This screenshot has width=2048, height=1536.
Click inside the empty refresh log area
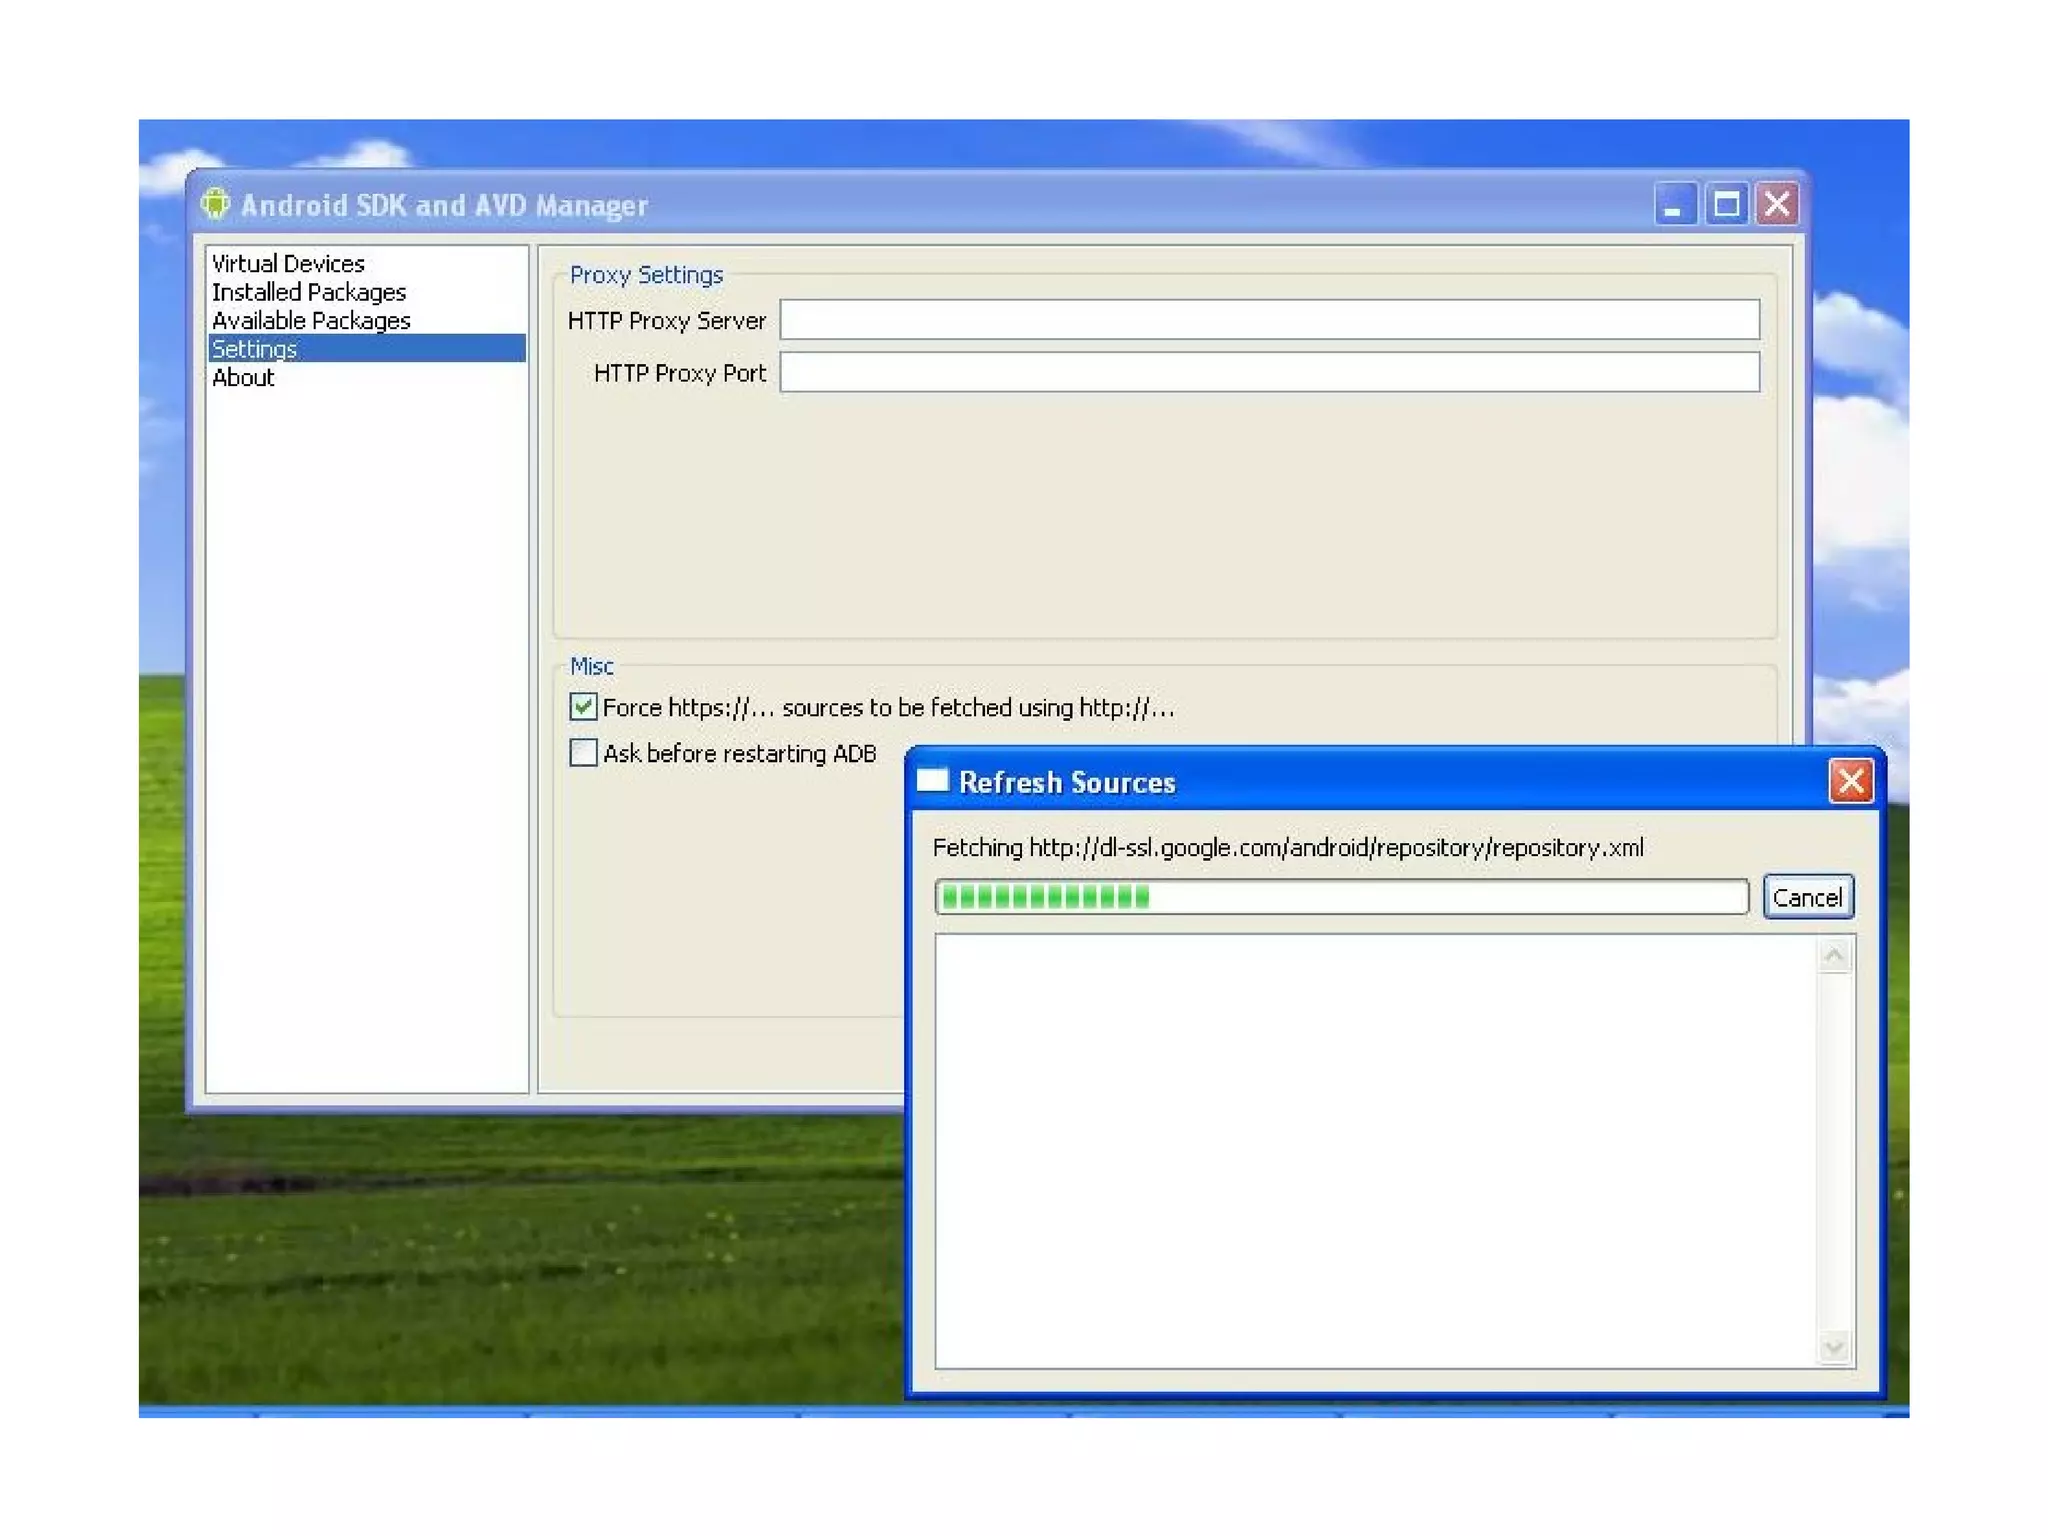(x=1375, y=1150)
